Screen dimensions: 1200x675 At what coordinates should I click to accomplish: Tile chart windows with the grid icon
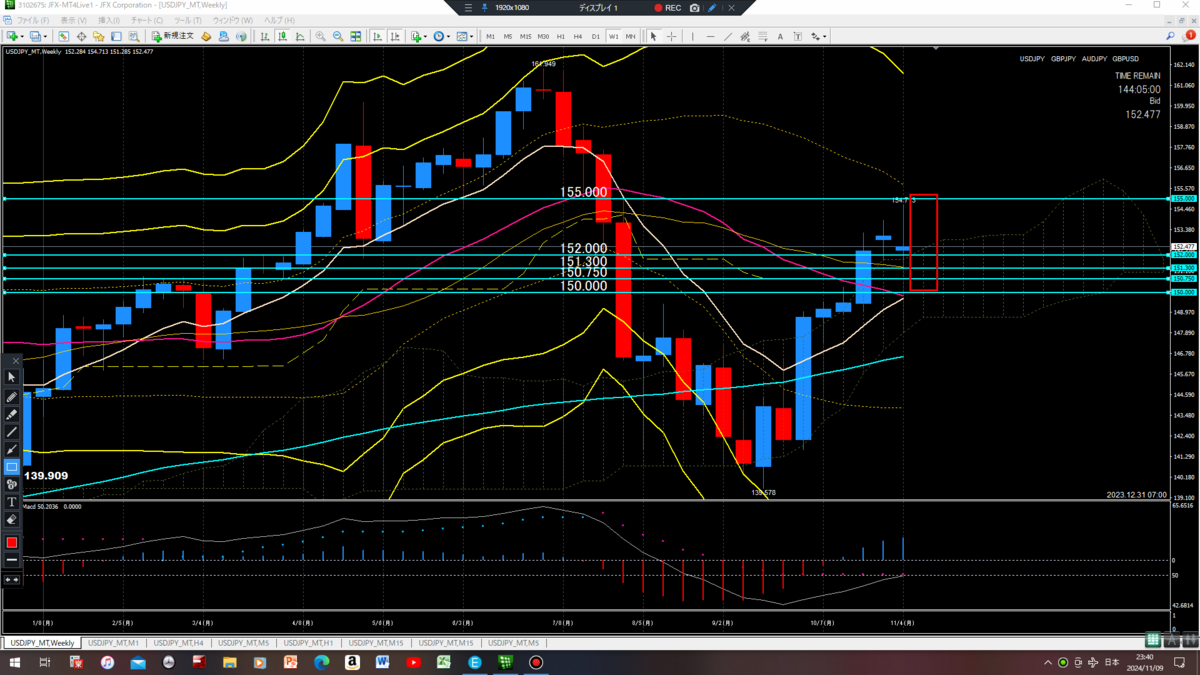[355, 36]
